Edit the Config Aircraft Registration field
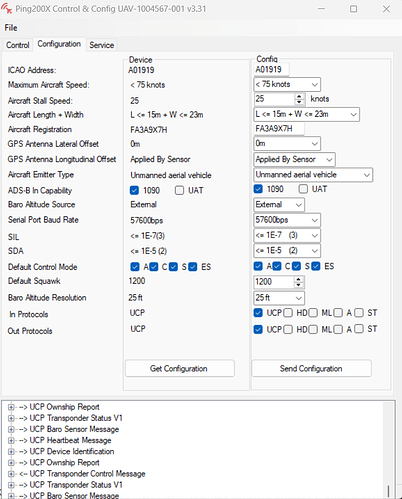 pos(279,129)
